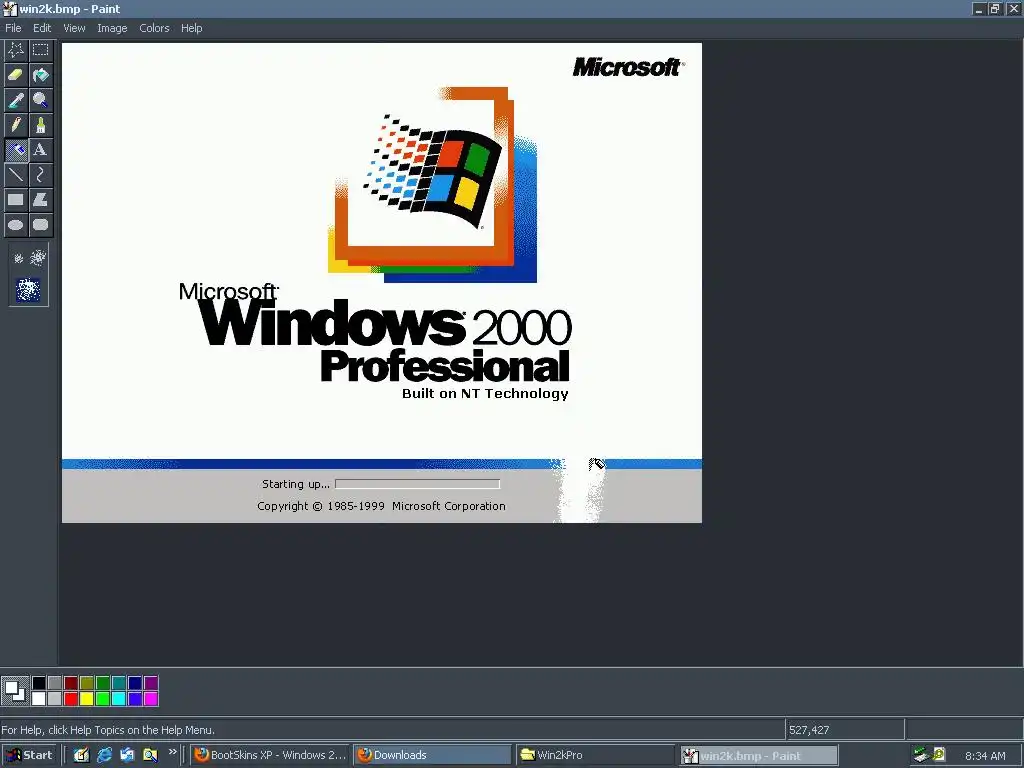Select the navy blue color swatch

[135, 683]
